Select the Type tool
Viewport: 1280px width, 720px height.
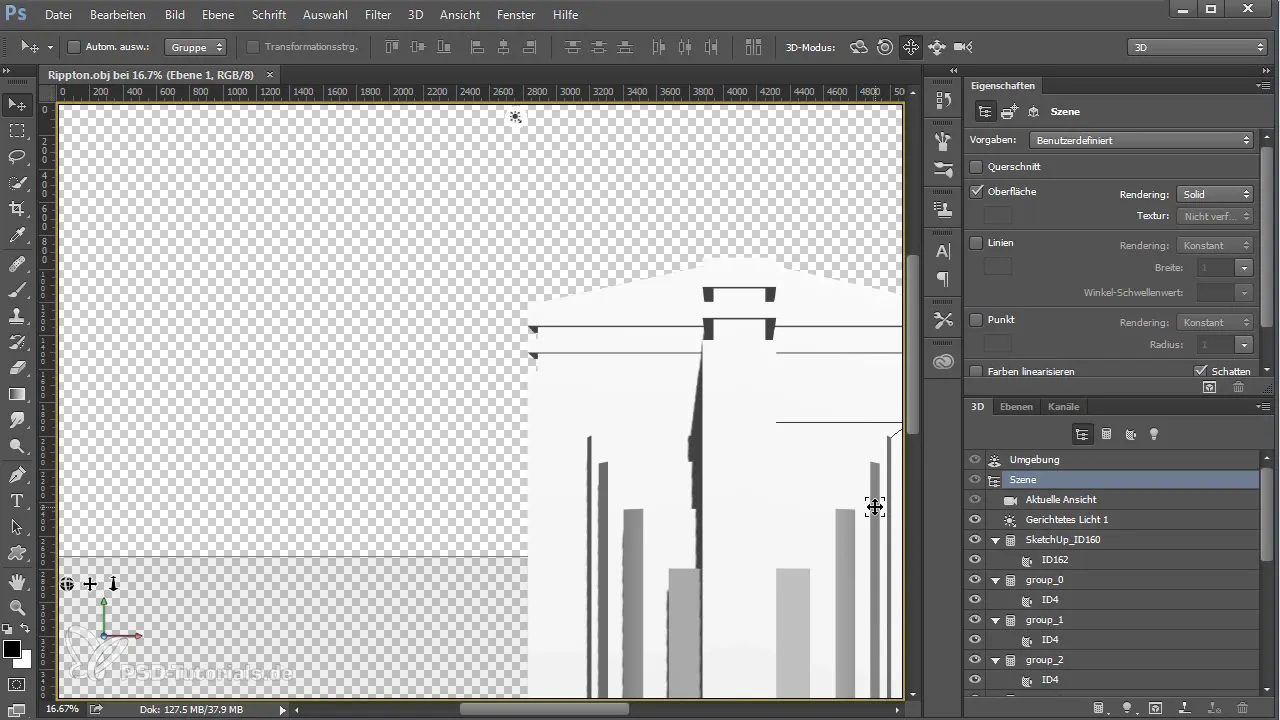[x=17, y=500]
